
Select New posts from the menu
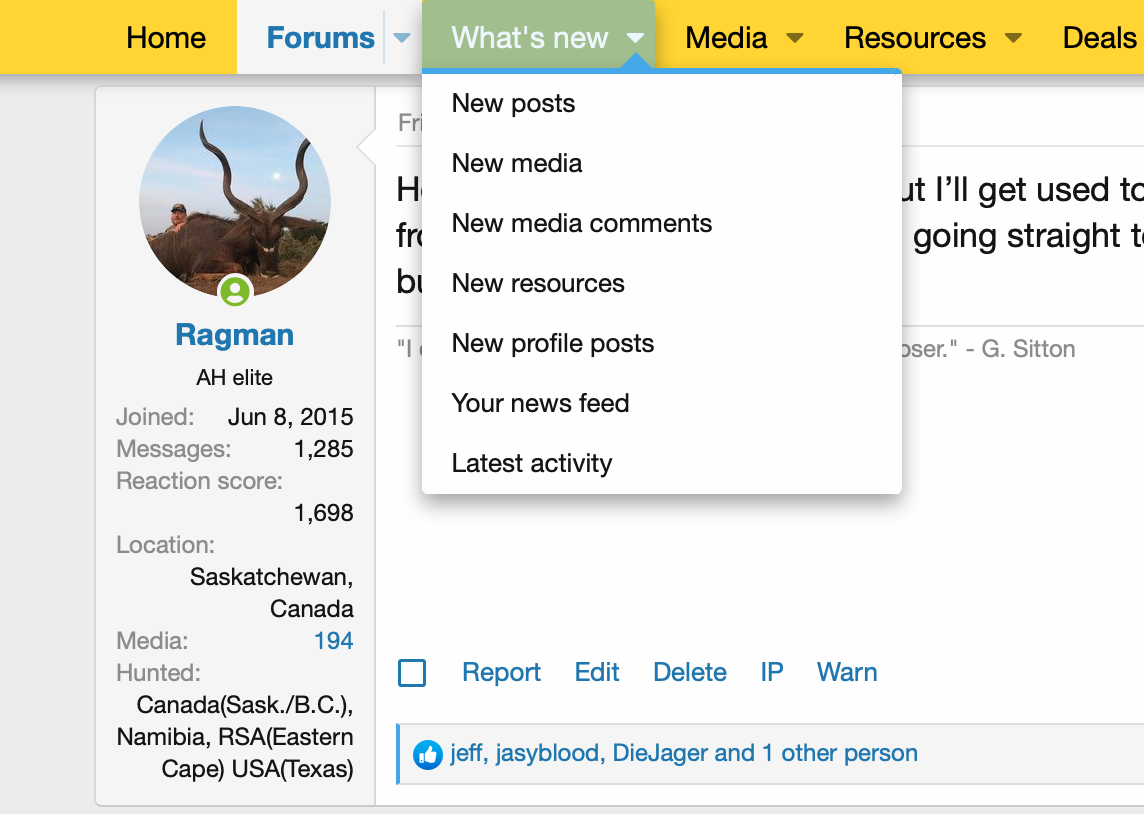pyautogui.click(x=513, y=104)
